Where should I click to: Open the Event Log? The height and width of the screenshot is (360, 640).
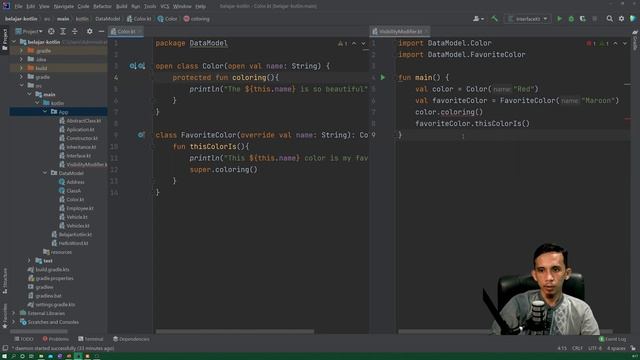point(612,339)
